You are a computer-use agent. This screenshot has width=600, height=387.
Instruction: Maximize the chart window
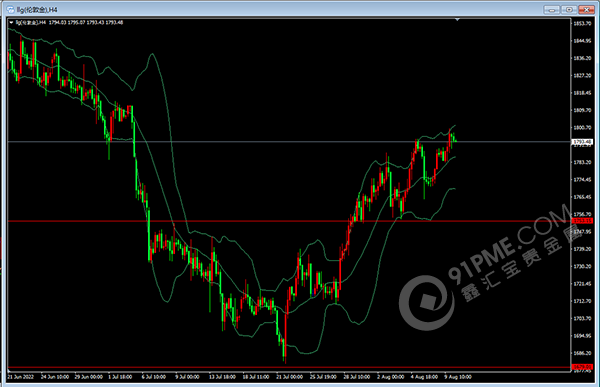[569, 10]
